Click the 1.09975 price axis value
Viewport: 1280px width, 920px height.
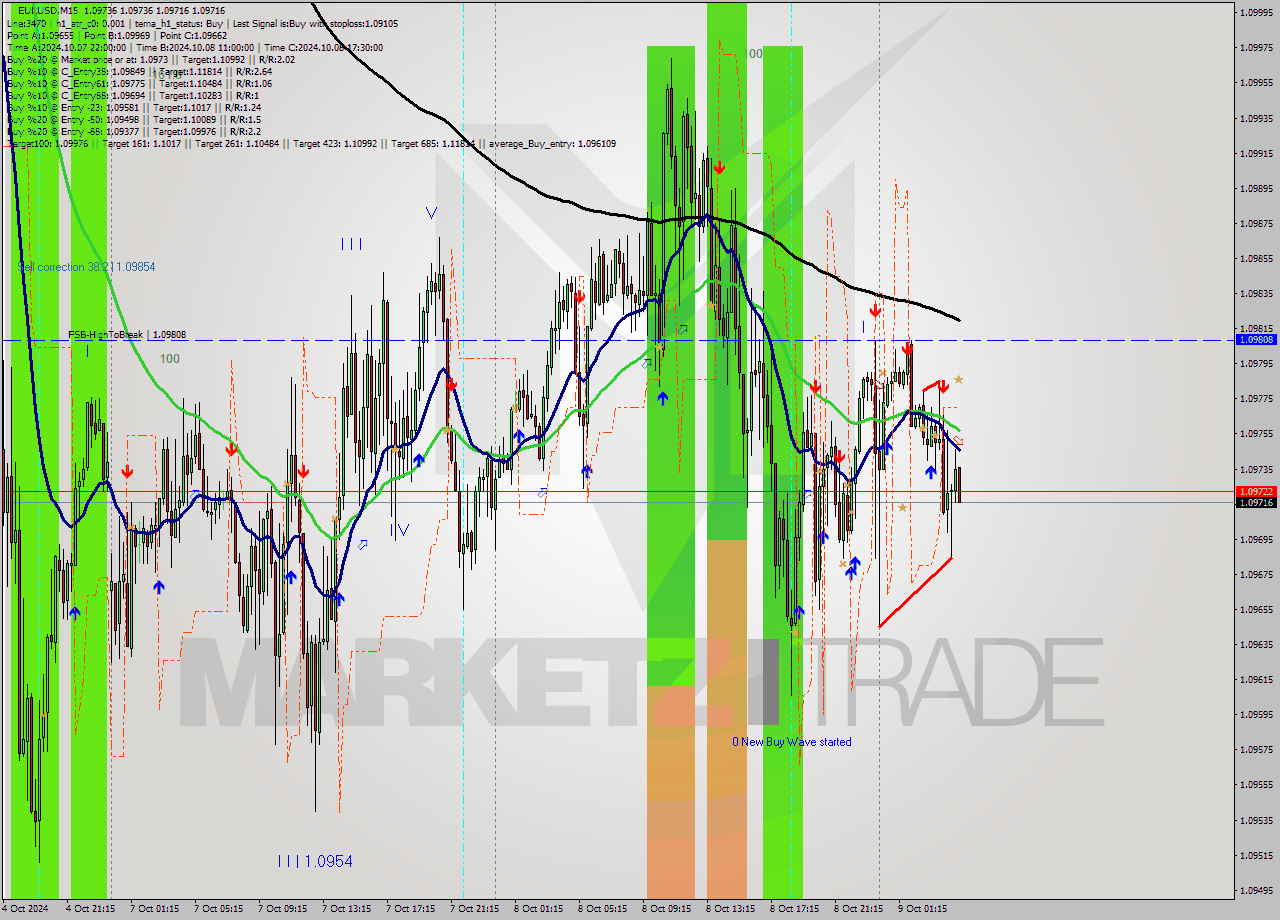pyautogui.click(x=1256, y=47)
